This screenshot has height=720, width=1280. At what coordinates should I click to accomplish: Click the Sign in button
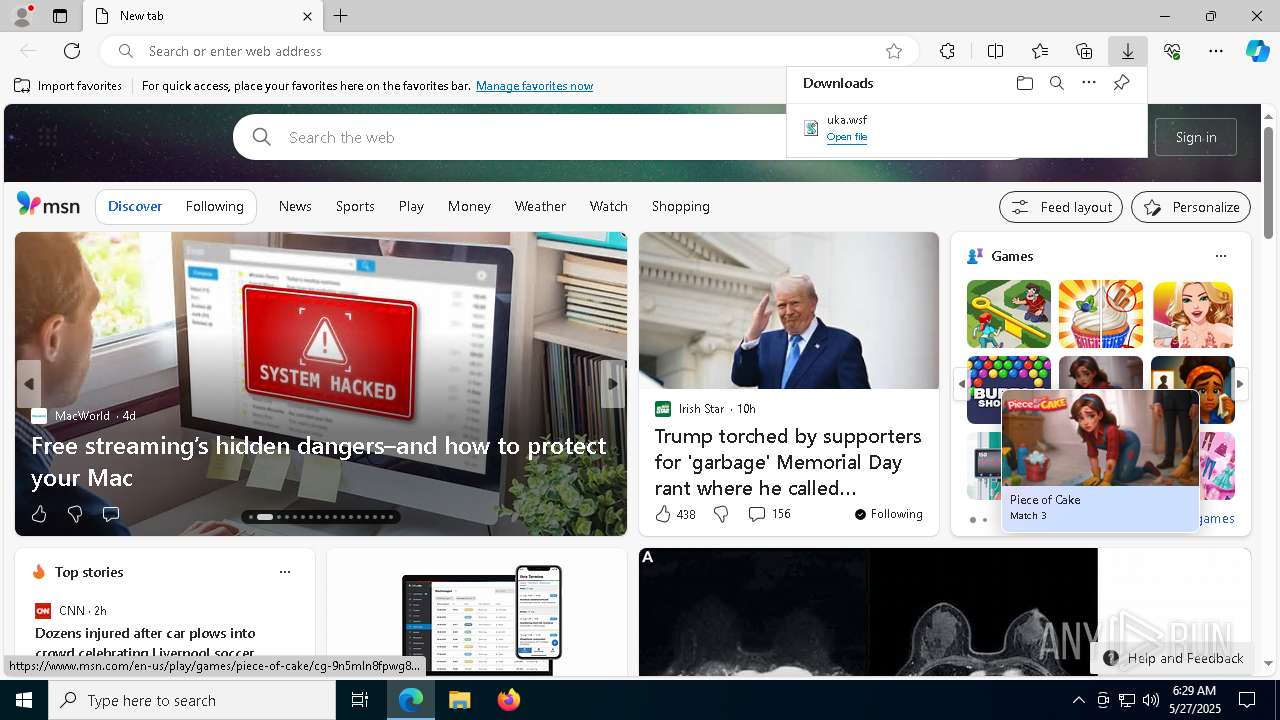1196,137
